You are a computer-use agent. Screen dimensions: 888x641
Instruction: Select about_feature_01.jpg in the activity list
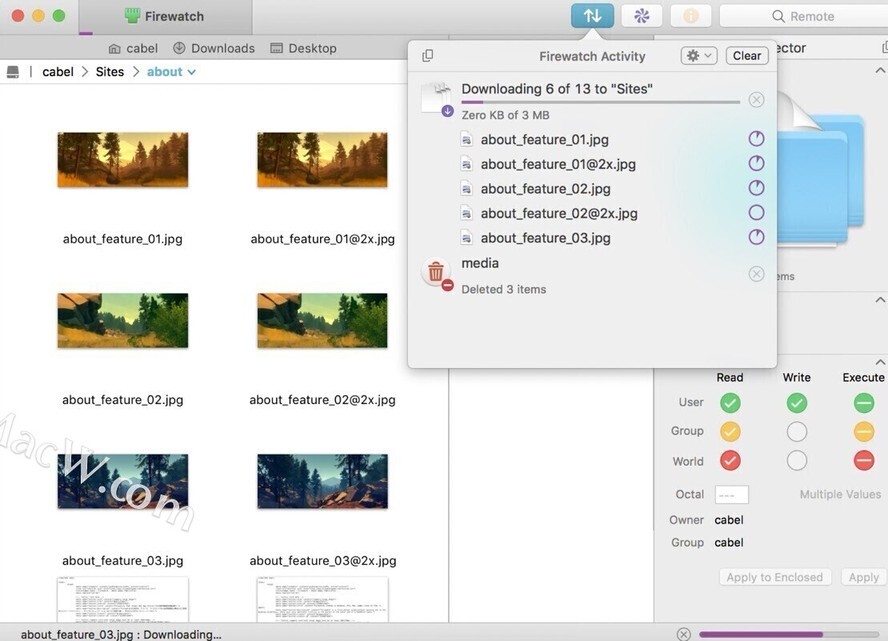tap(545, 139)
